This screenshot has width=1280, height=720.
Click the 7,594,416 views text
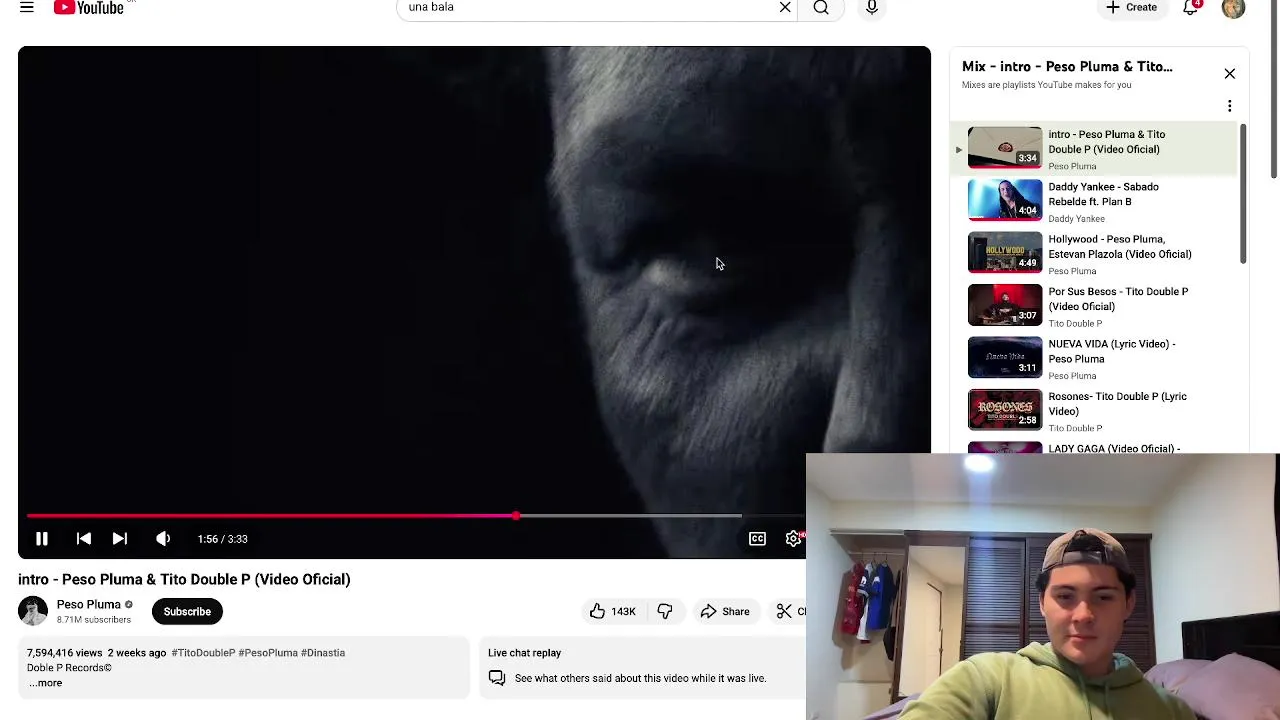(64, 653)
